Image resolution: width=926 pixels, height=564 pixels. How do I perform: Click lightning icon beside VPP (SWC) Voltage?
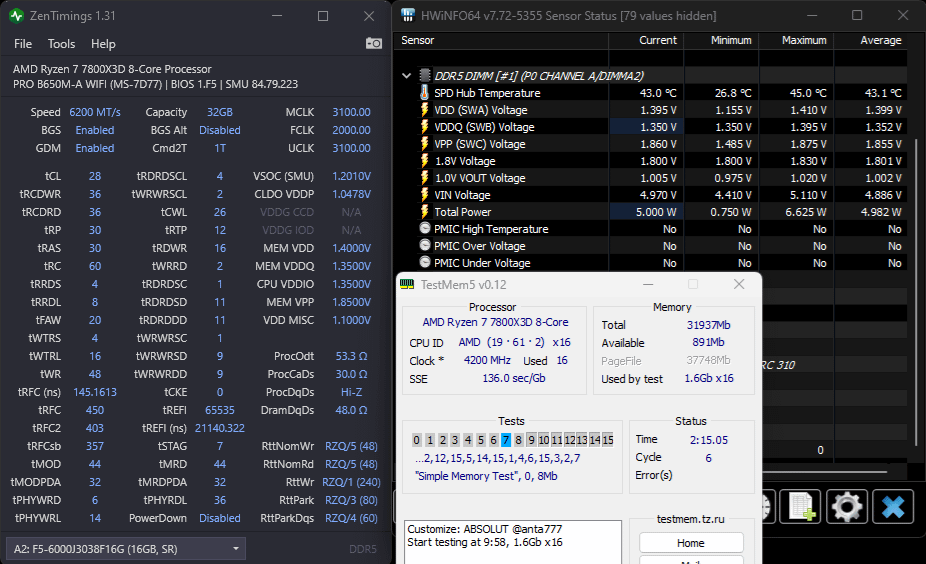point(424,144)
